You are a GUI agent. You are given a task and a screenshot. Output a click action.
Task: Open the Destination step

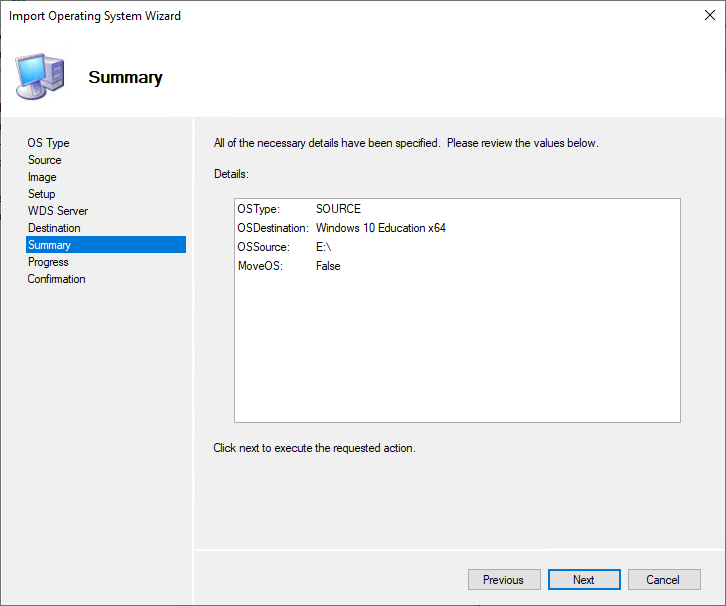54,228
